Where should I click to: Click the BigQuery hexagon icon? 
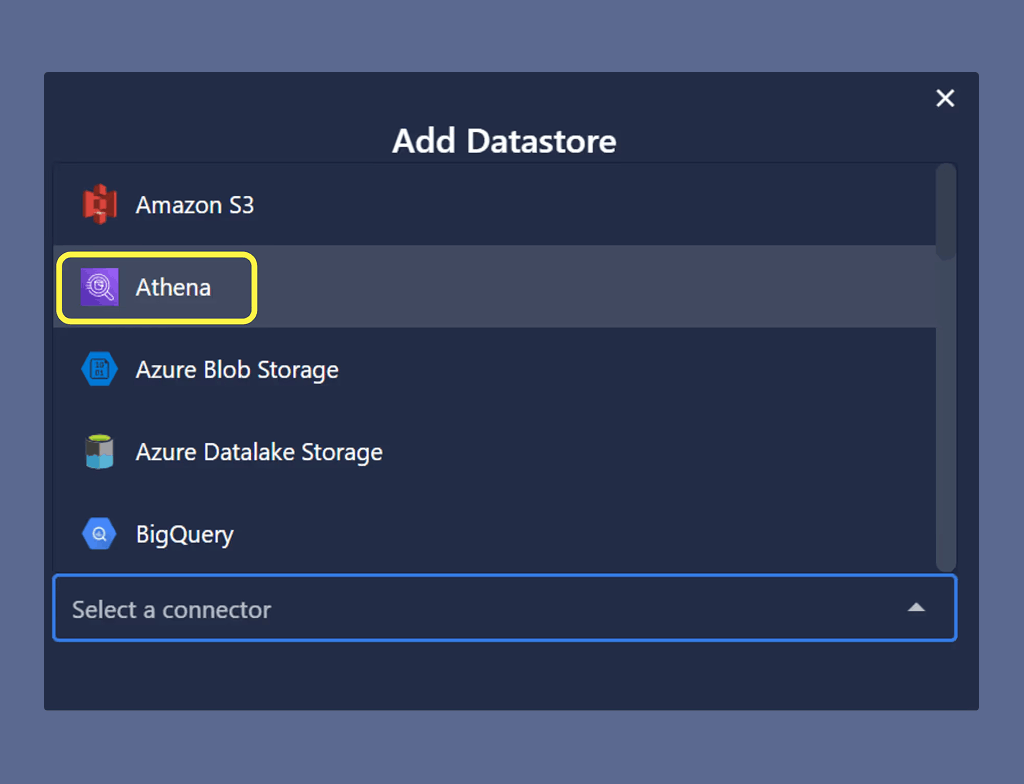tap(99, 534)
